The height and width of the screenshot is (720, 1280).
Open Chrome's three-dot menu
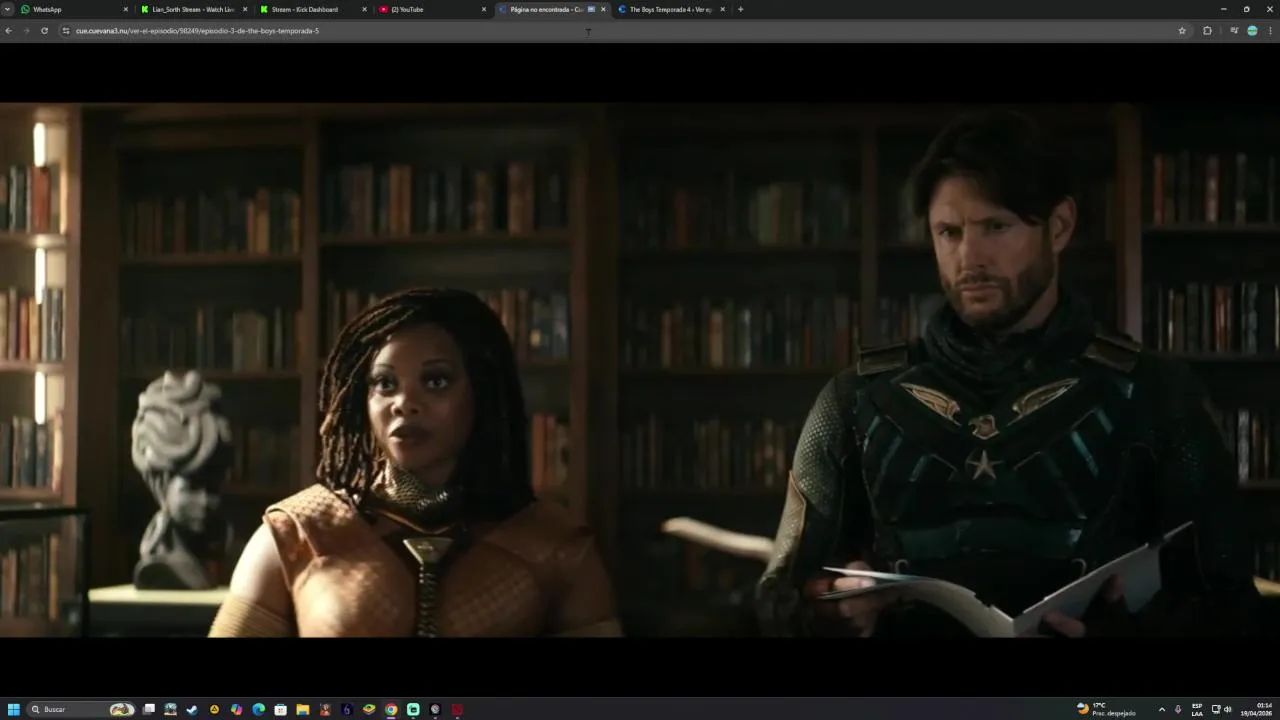(x=1271, y=31)
